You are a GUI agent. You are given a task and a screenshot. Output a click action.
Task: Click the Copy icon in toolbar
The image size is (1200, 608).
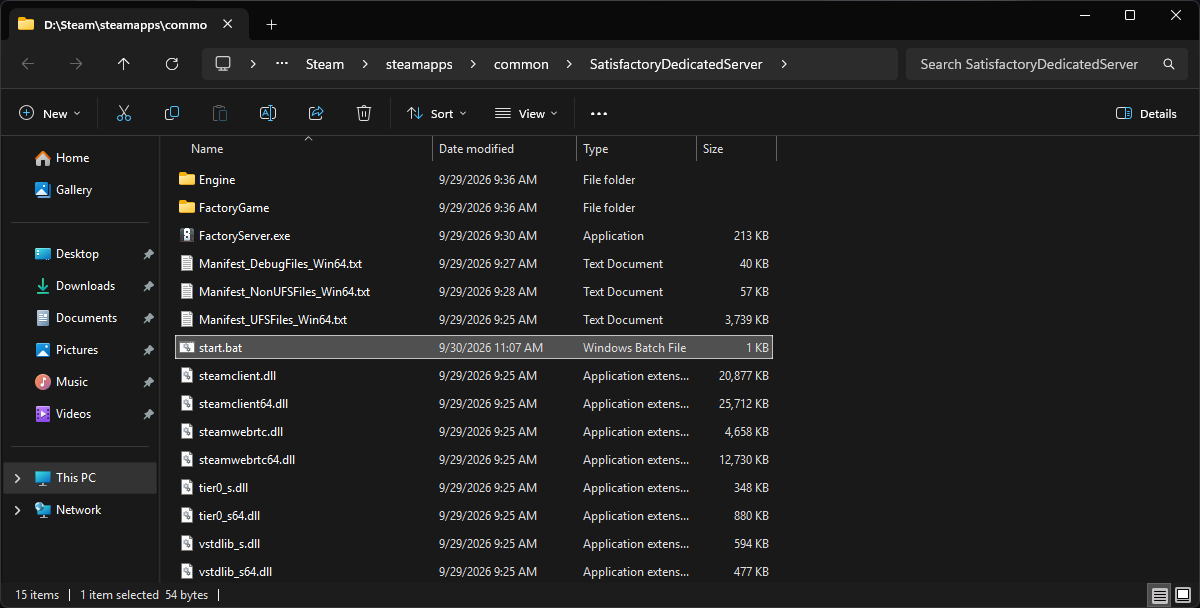tap(172, 114)
